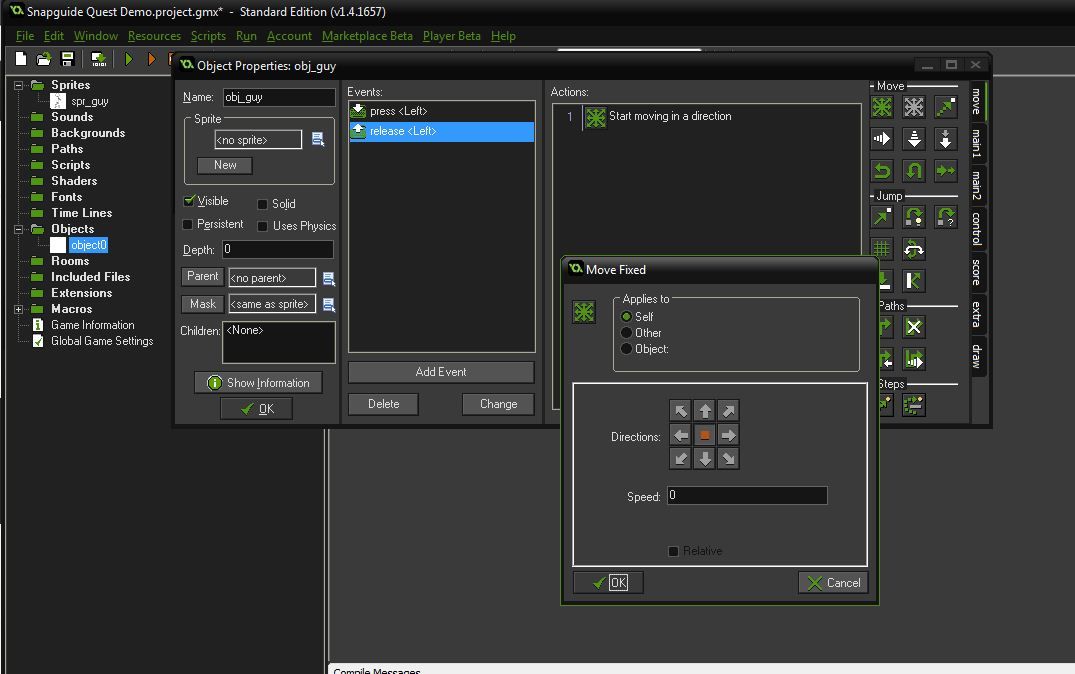Select the Move Fixed action icon in palette
This screenshot has height=674, width=1075.
[882, 107]
